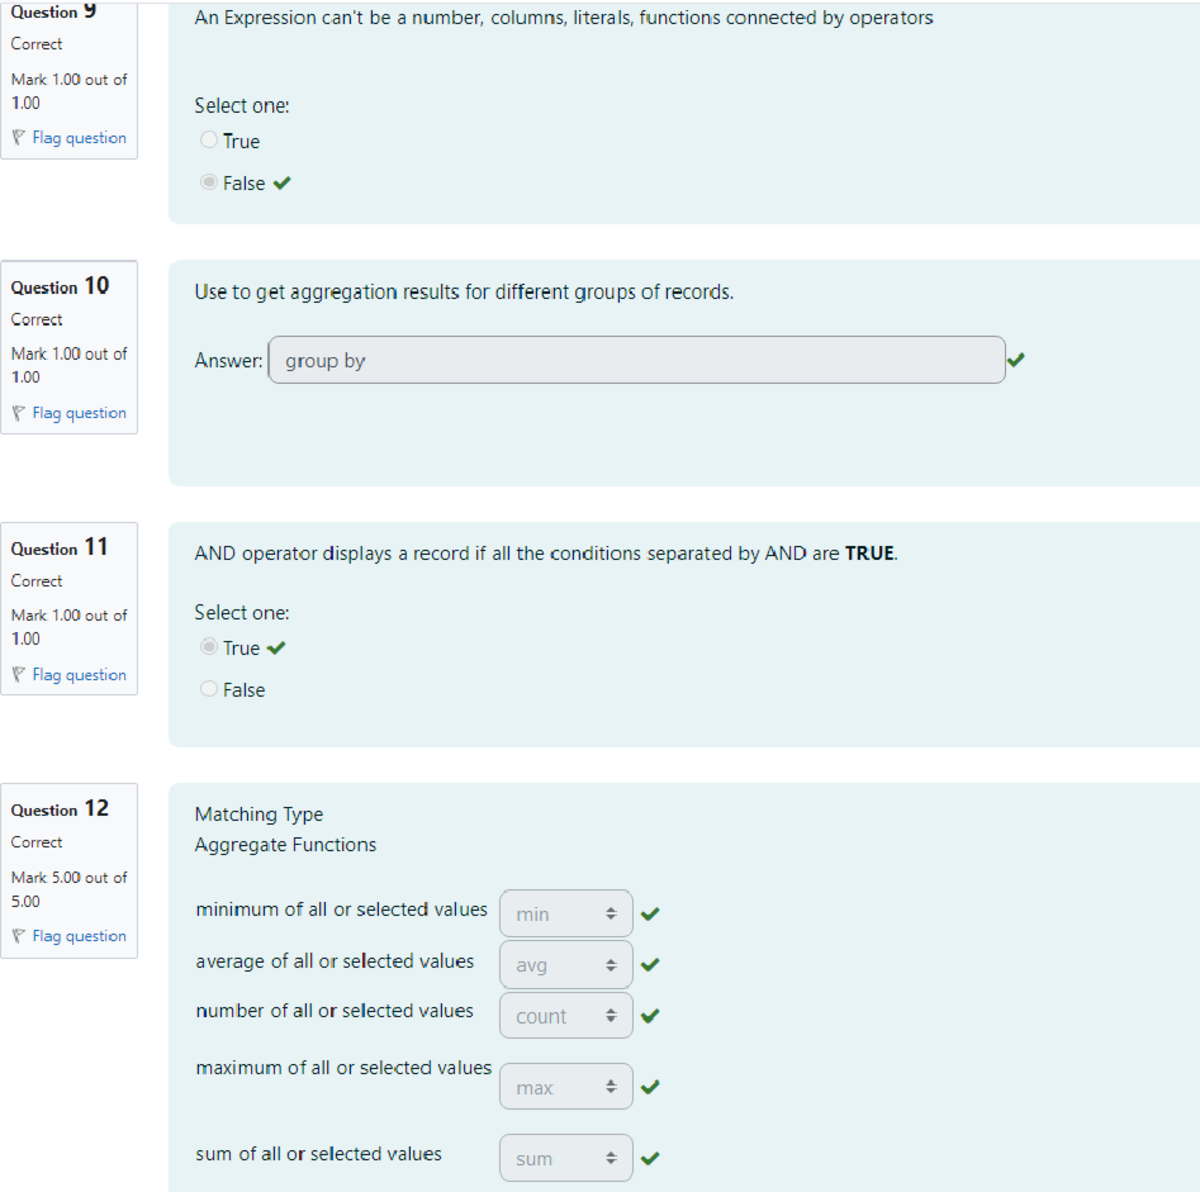Click the Question 10 prompt about aggregation results
The height and width of the screenshot is (1192, 1200).
point(464,292)
